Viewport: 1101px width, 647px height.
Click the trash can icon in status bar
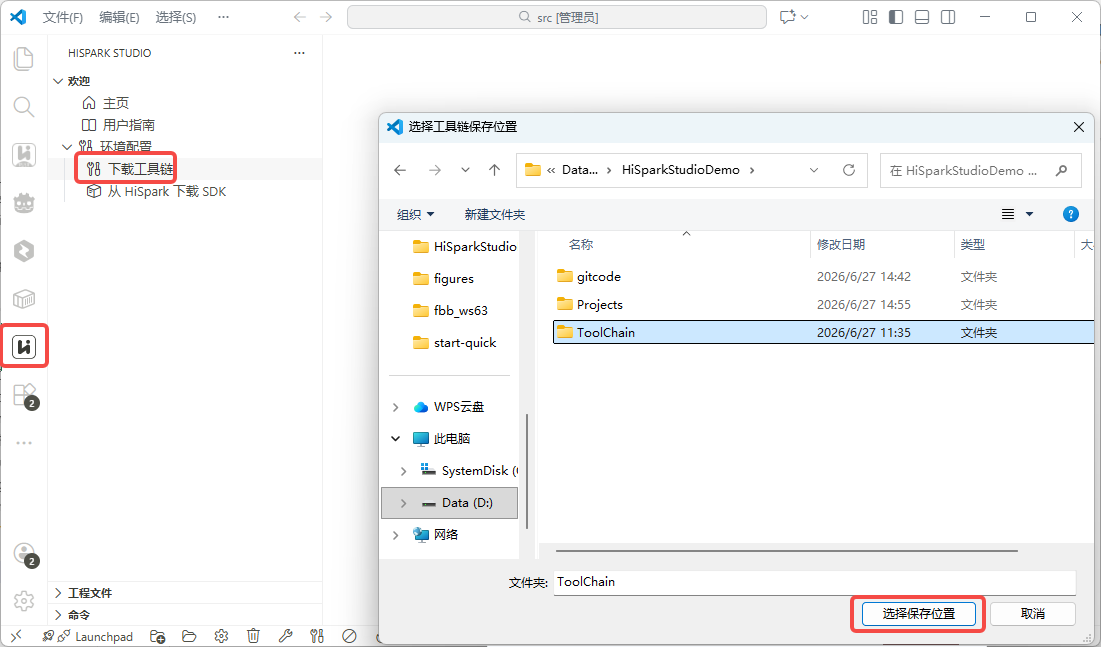253,636
